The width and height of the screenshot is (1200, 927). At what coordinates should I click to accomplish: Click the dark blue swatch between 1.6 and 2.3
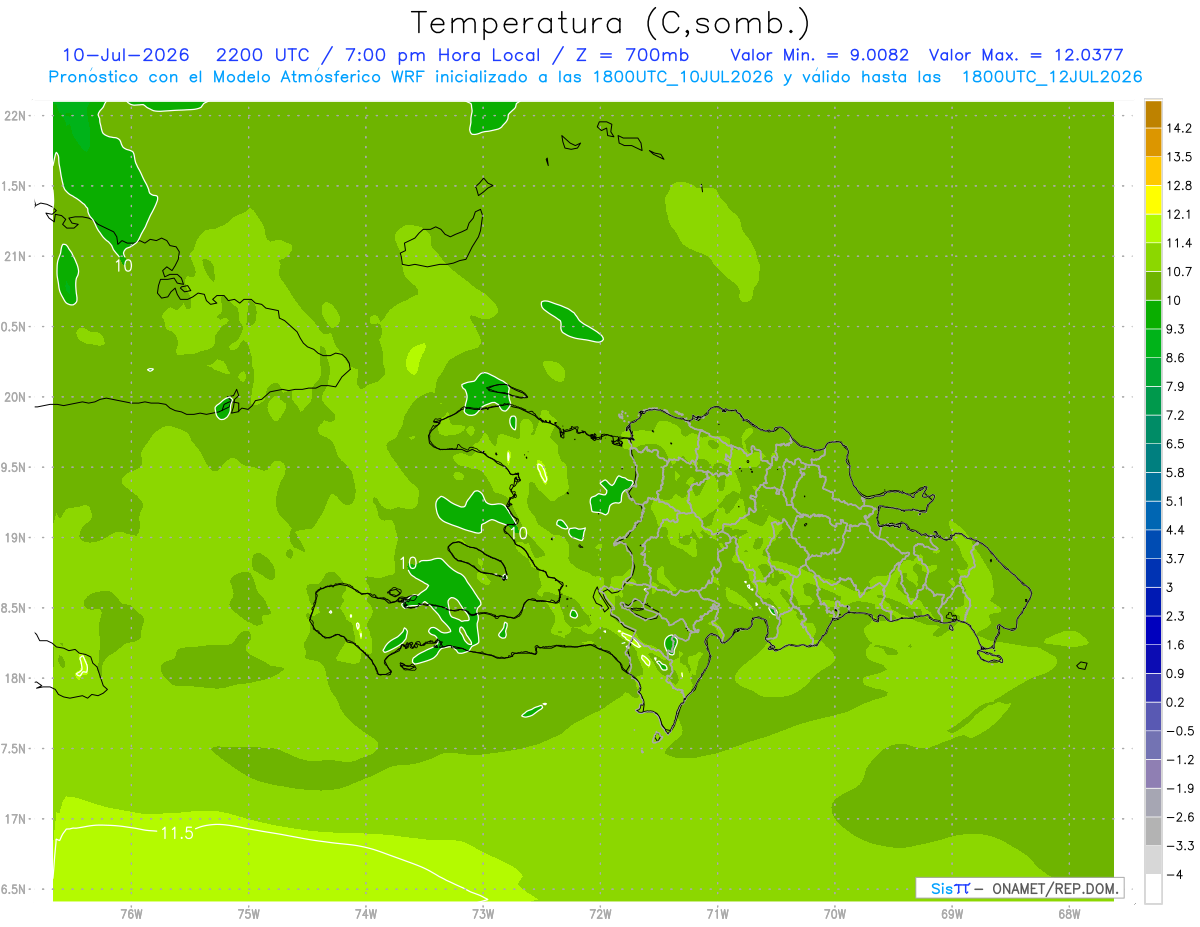(x=1153, y=631)
